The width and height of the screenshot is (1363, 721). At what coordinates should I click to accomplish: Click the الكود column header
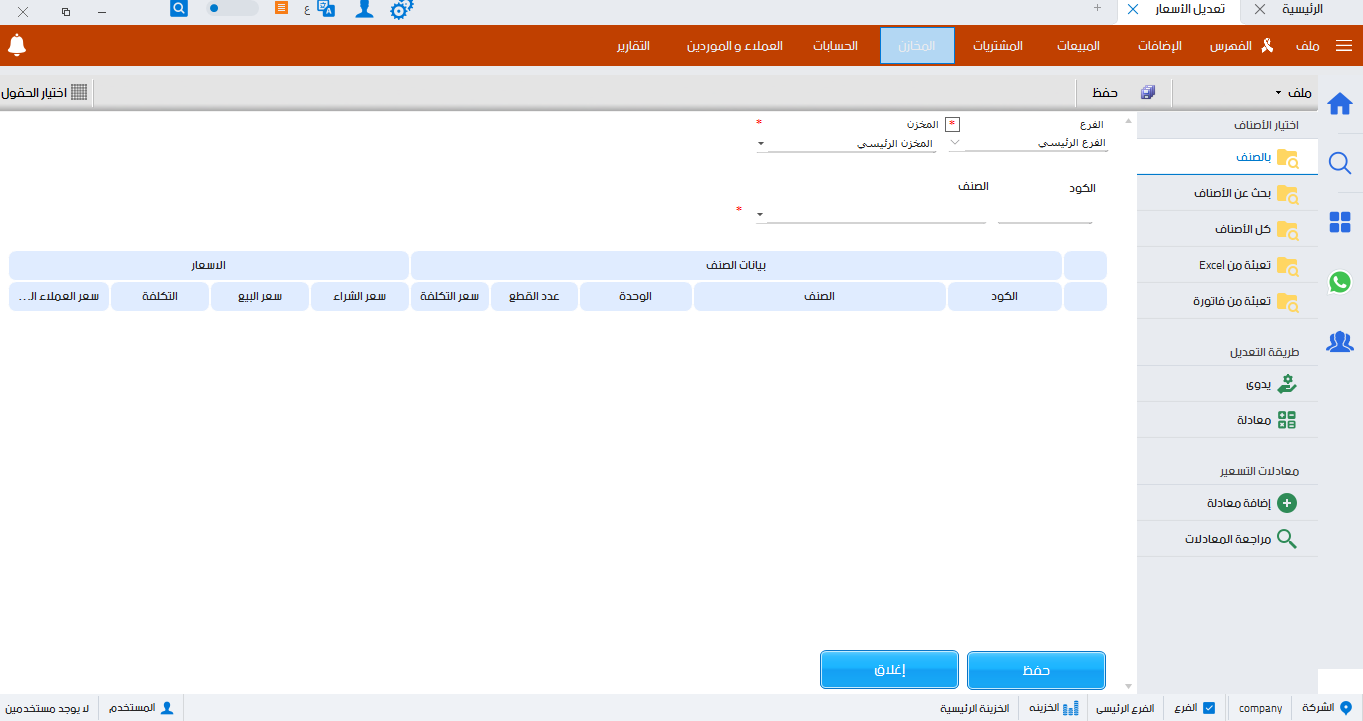coord(1005,296)
